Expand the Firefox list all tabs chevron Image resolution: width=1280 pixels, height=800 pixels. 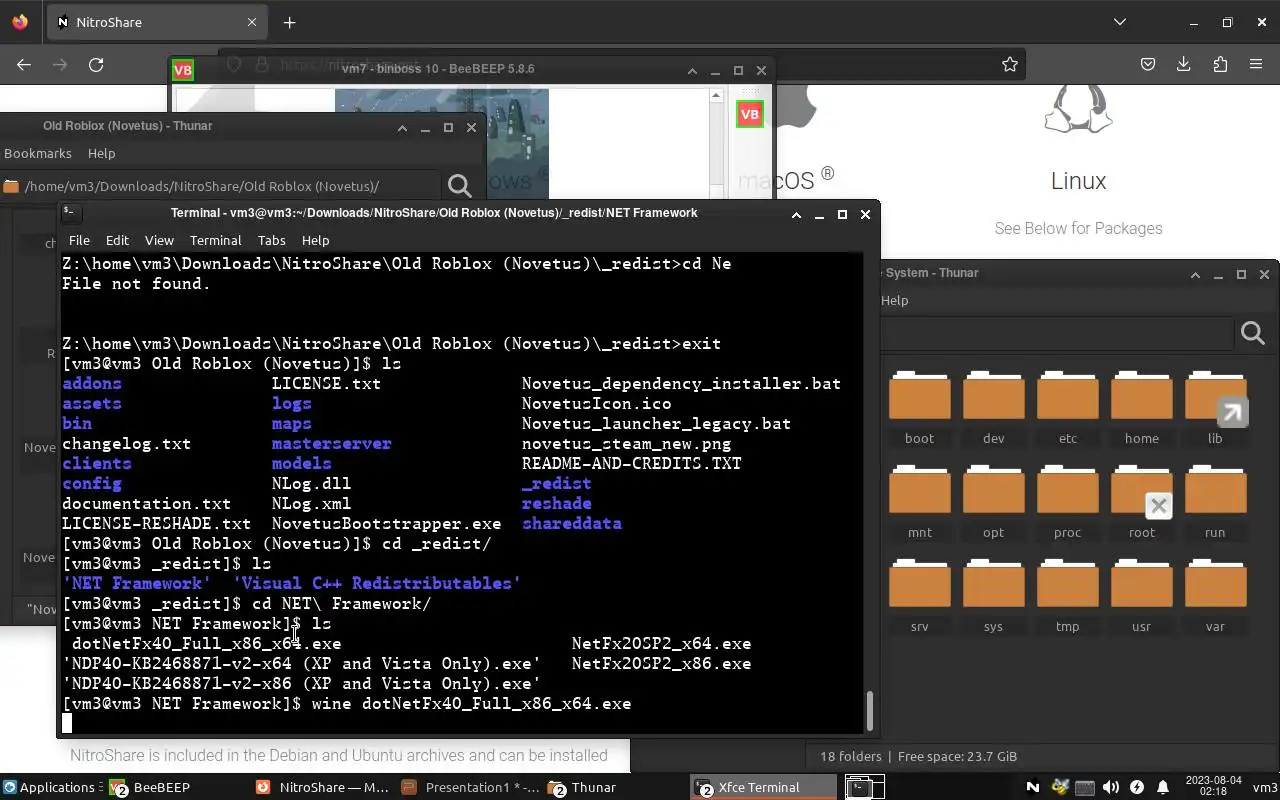(x=1119, y=22)
